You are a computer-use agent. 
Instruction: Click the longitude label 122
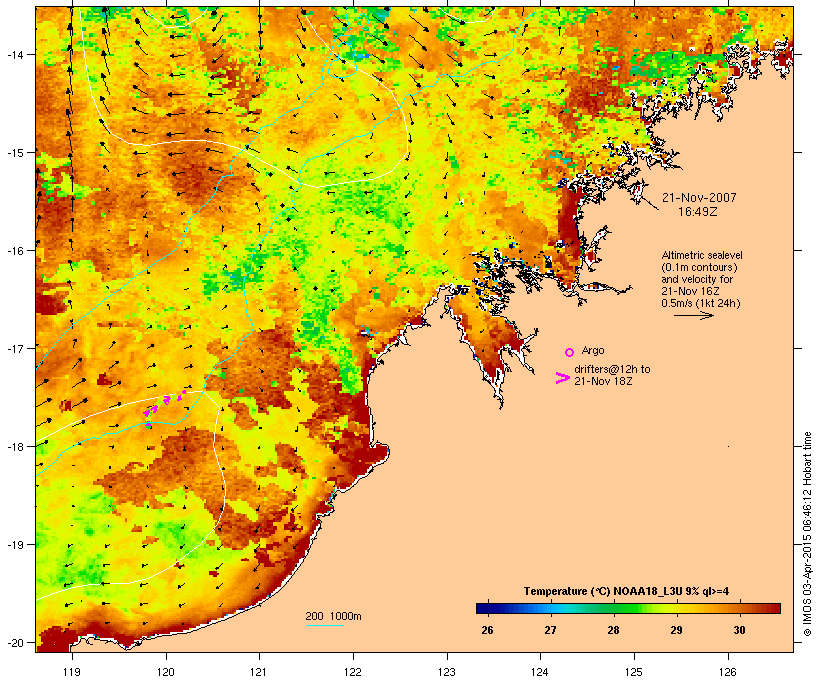coord(353,672)
